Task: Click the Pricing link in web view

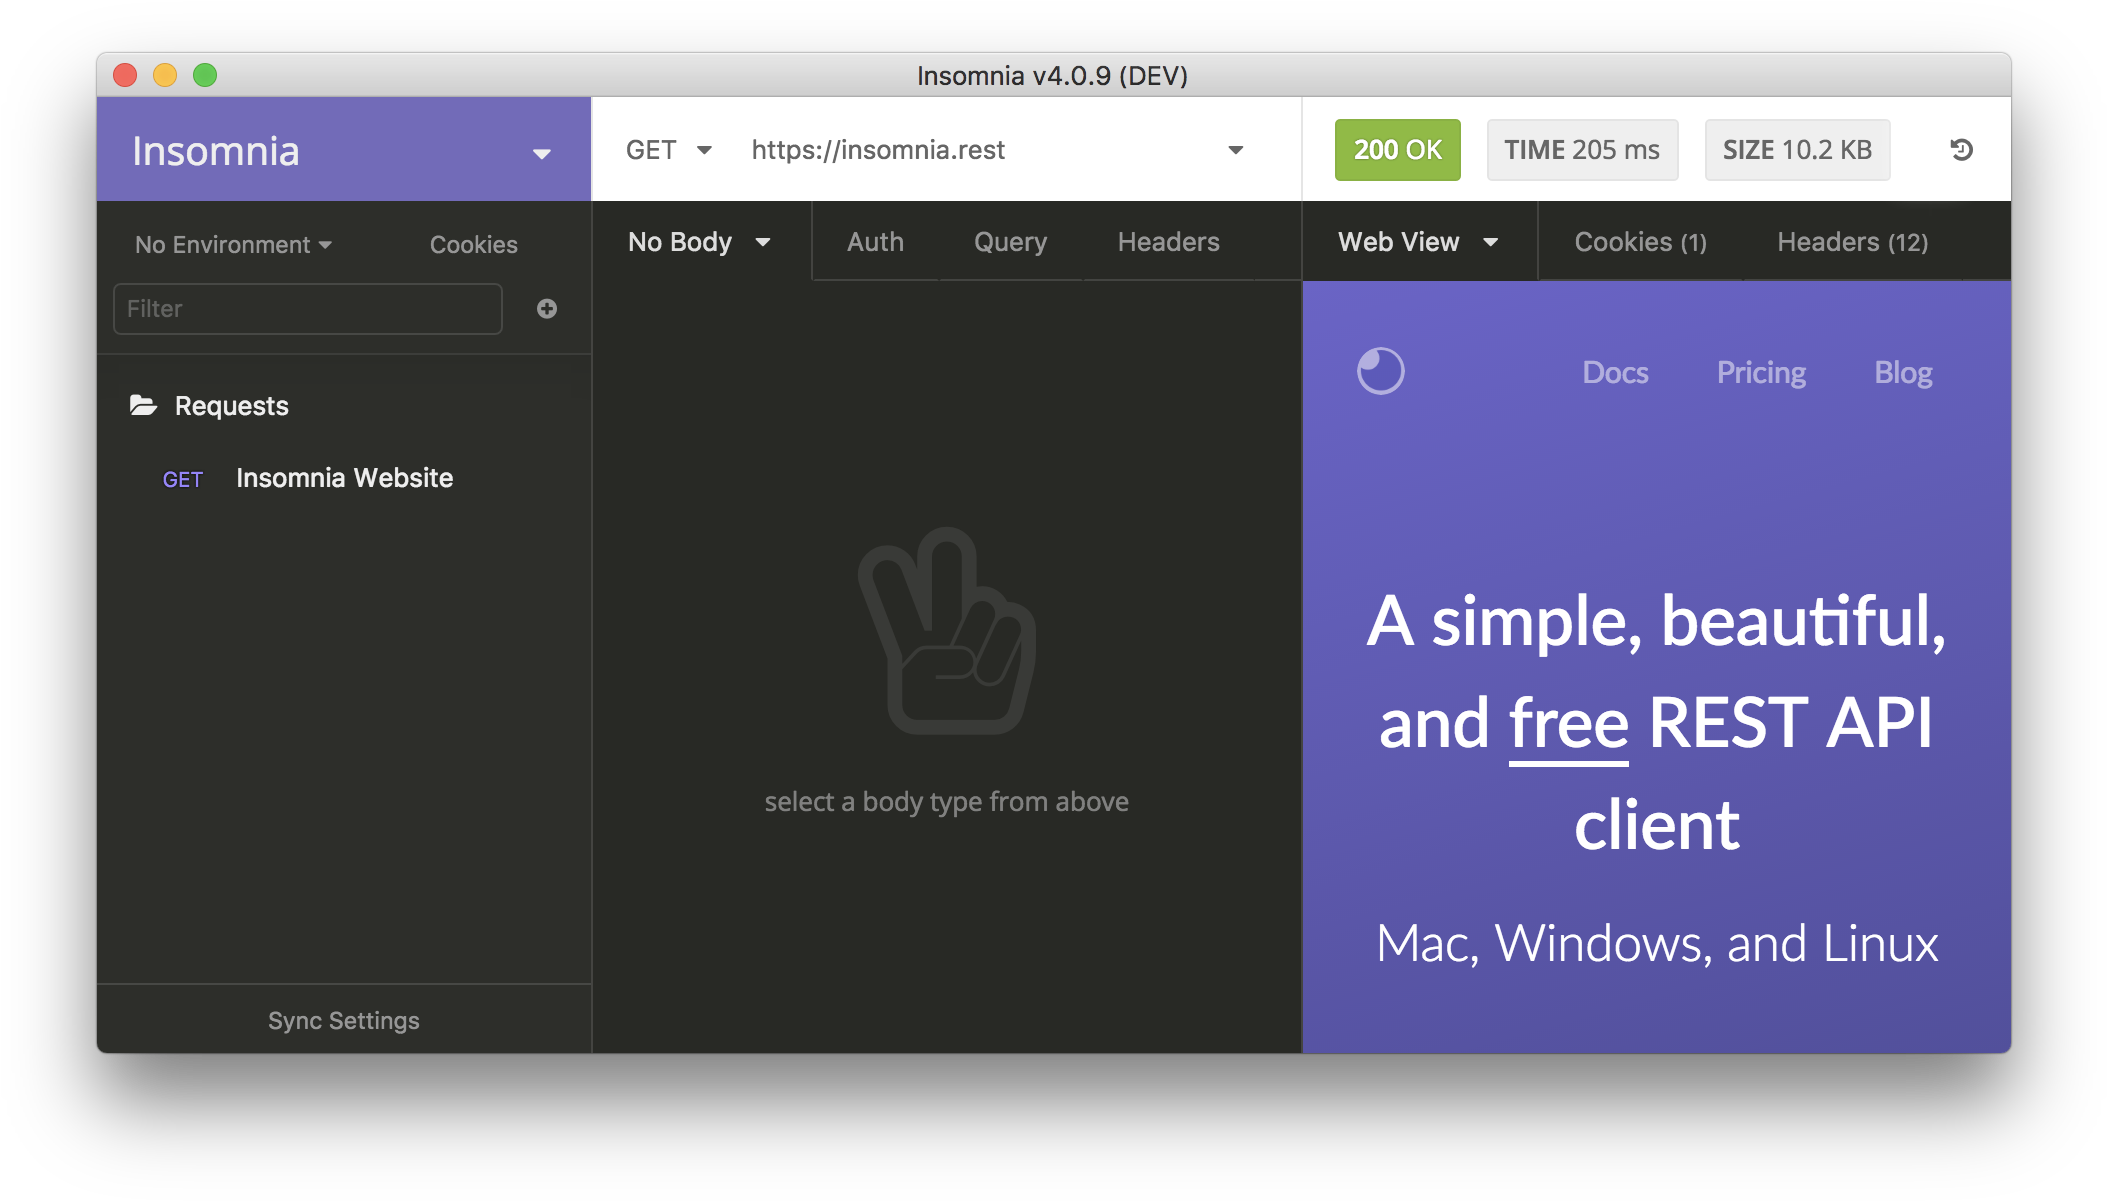Action: (x=1761, y=372)
